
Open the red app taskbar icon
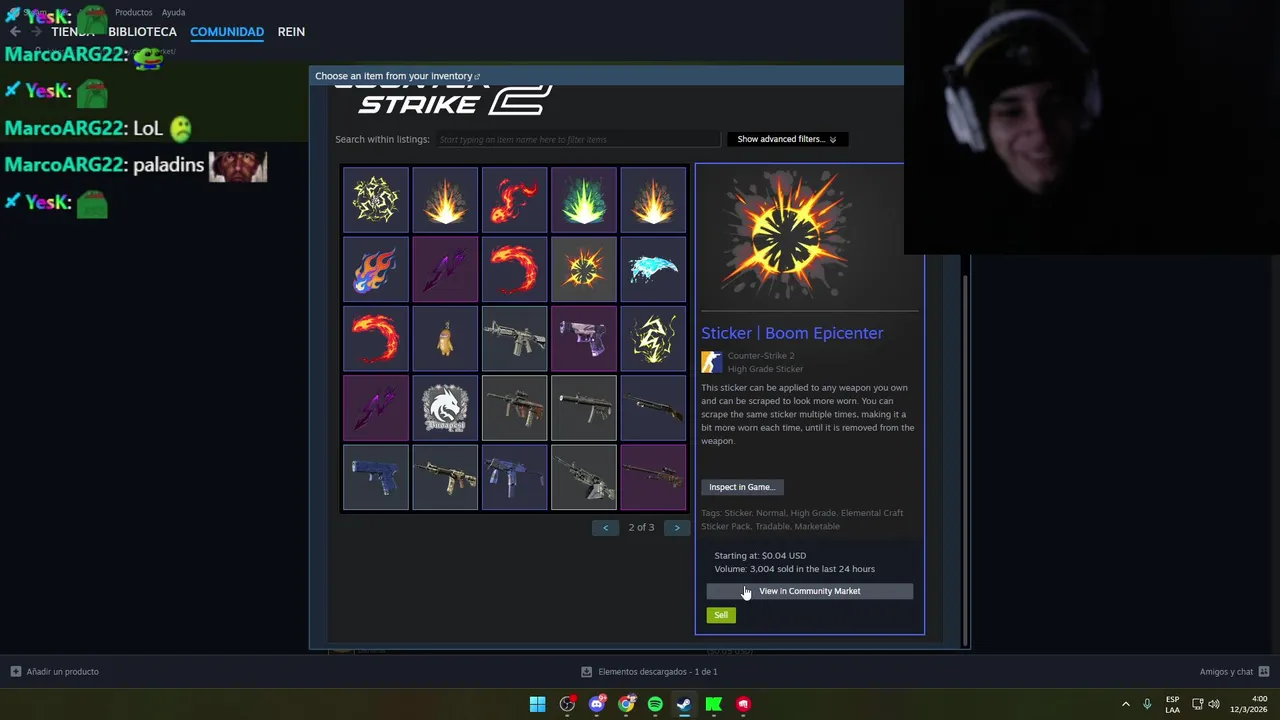(x=743, y=704)
